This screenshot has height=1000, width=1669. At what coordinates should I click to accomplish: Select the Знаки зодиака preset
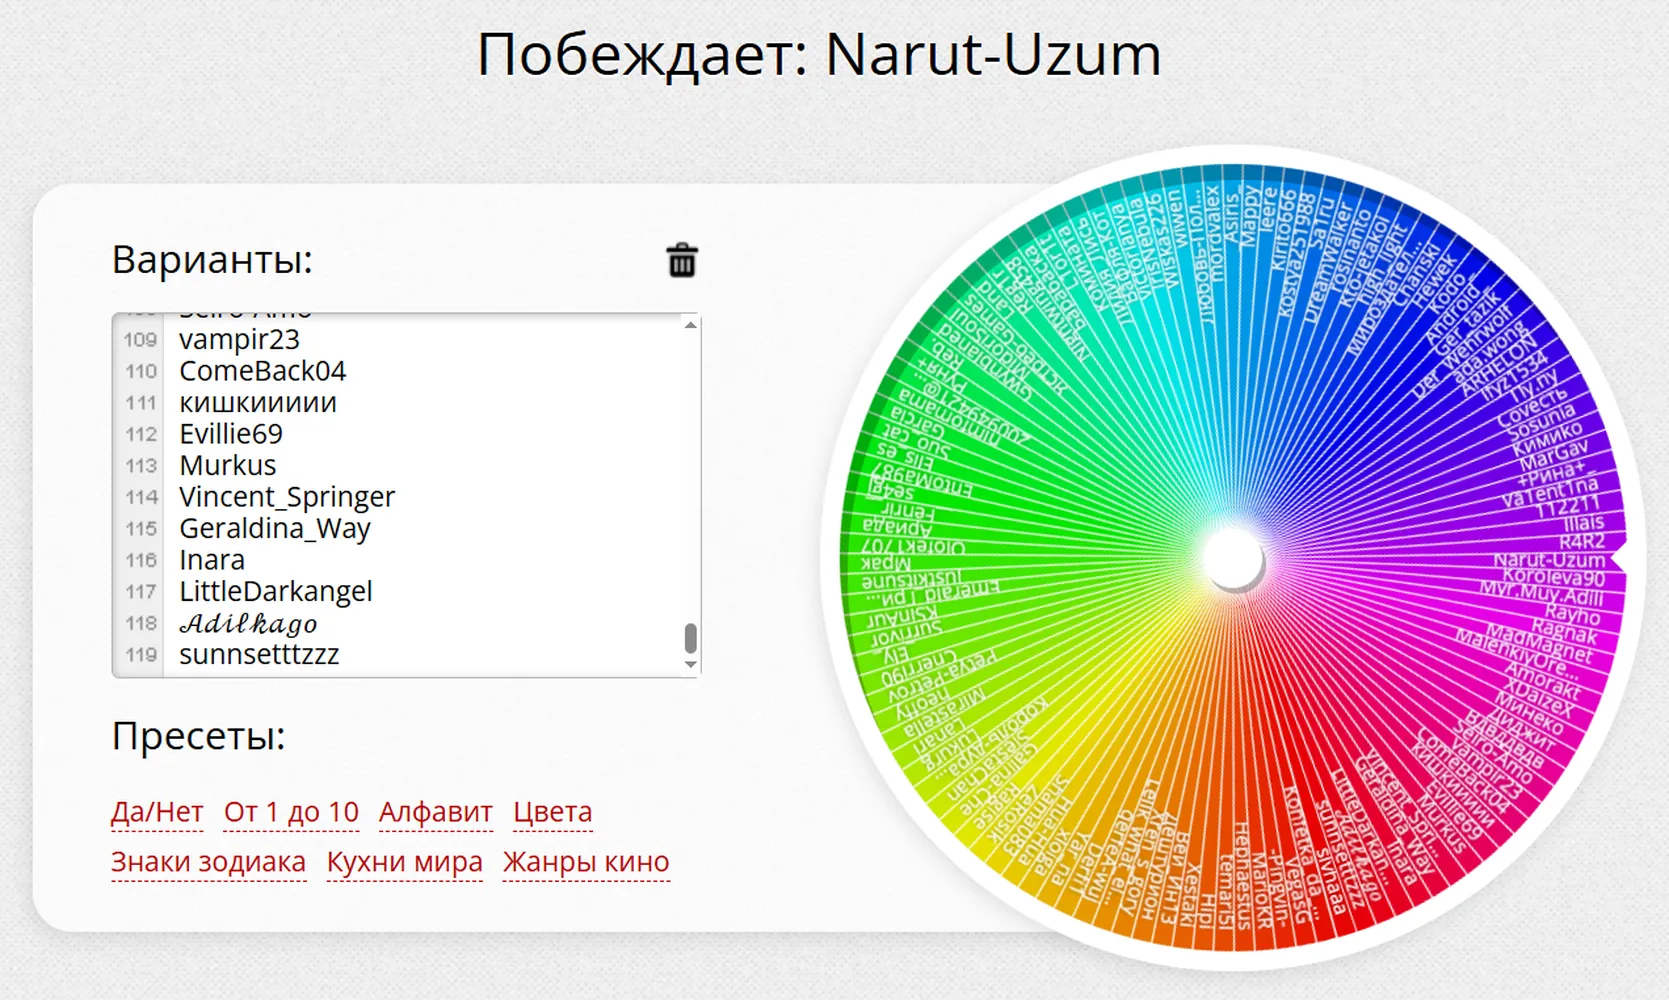pyautogui.click(x=208, y=862)
